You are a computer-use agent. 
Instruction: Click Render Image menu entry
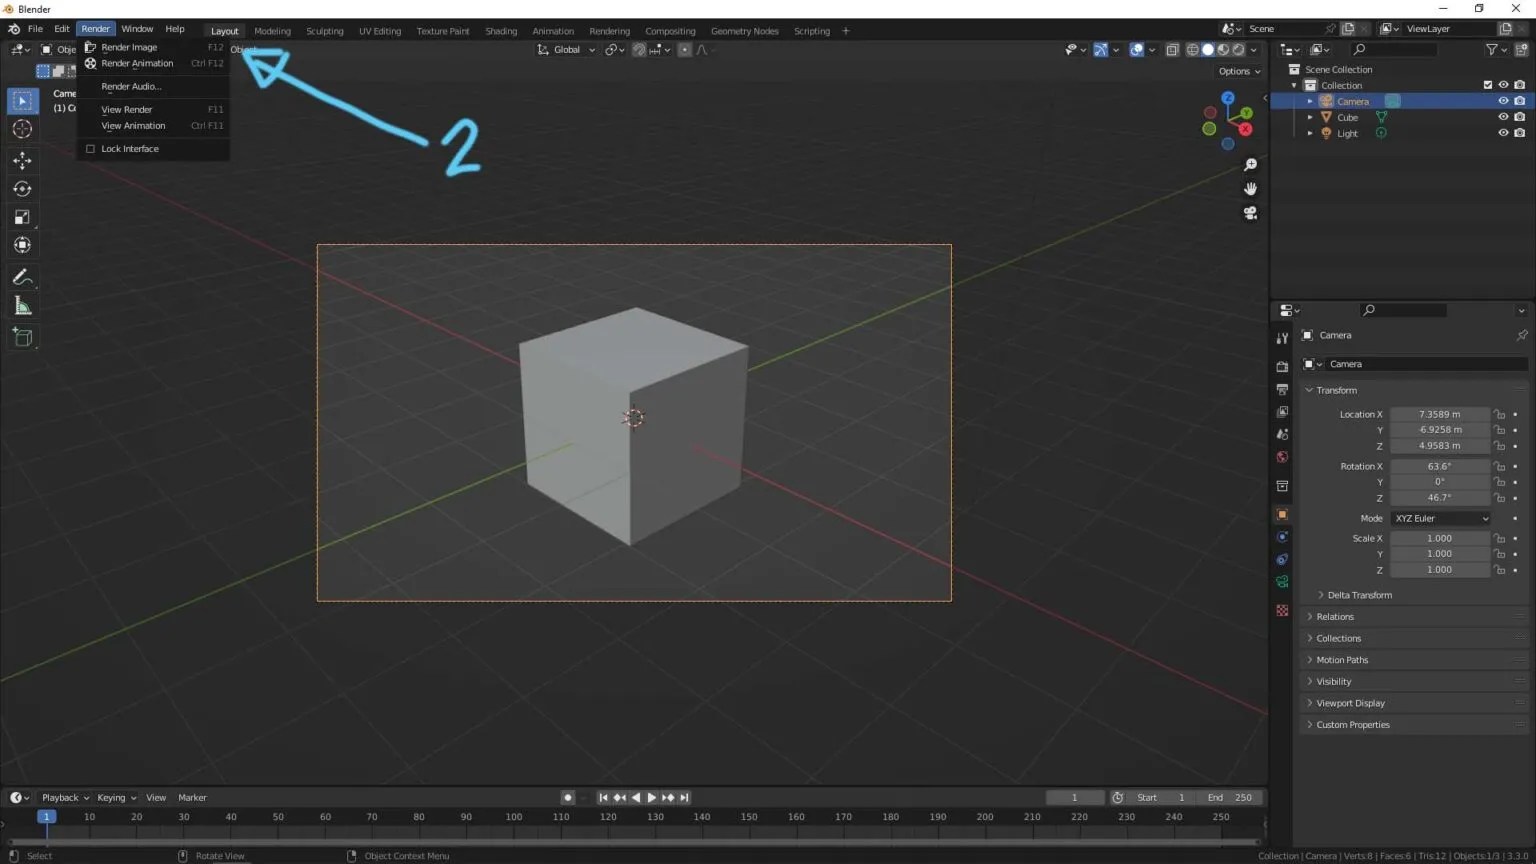point(153,47)
